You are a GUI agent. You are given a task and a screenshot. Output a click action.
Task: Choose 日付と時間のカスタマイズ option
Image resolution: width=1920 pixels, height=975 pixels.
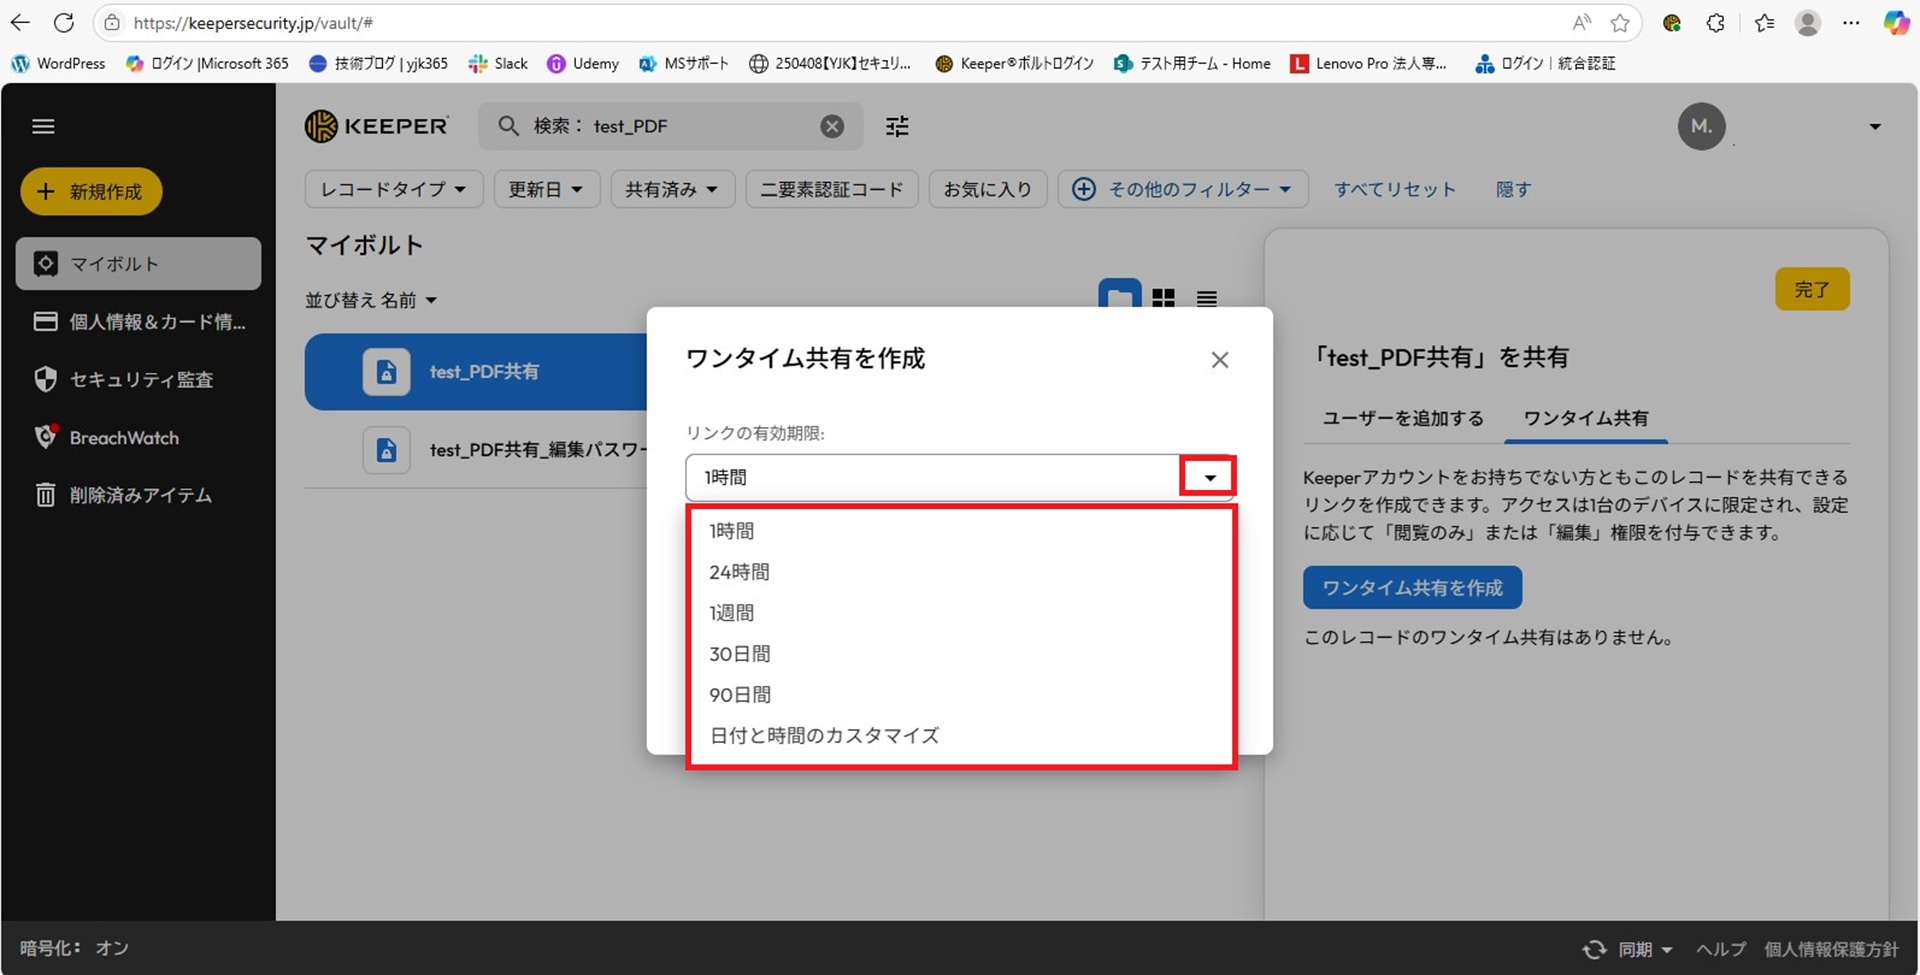click(x=824, y=736)
